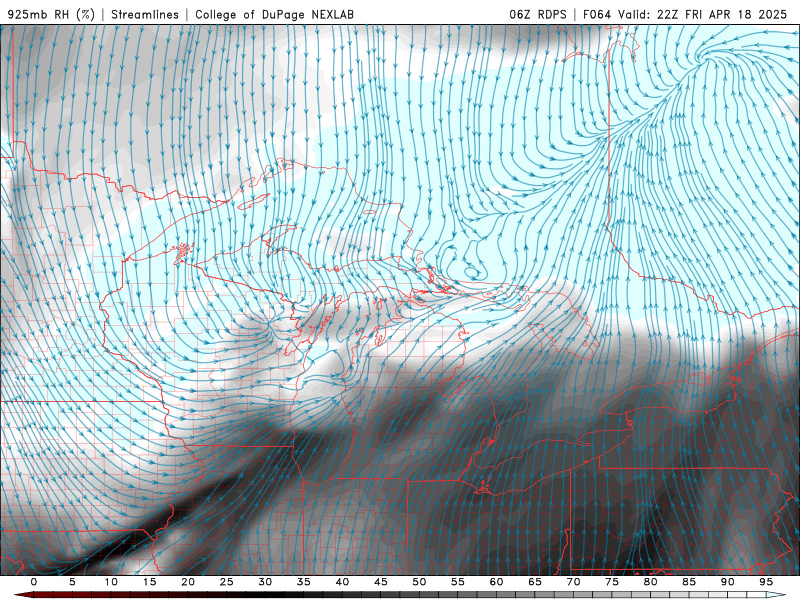The height and width of the screenshot is (600, 800).
Task: Click the 30 label on the RH scale
Action: coord(265,582)
